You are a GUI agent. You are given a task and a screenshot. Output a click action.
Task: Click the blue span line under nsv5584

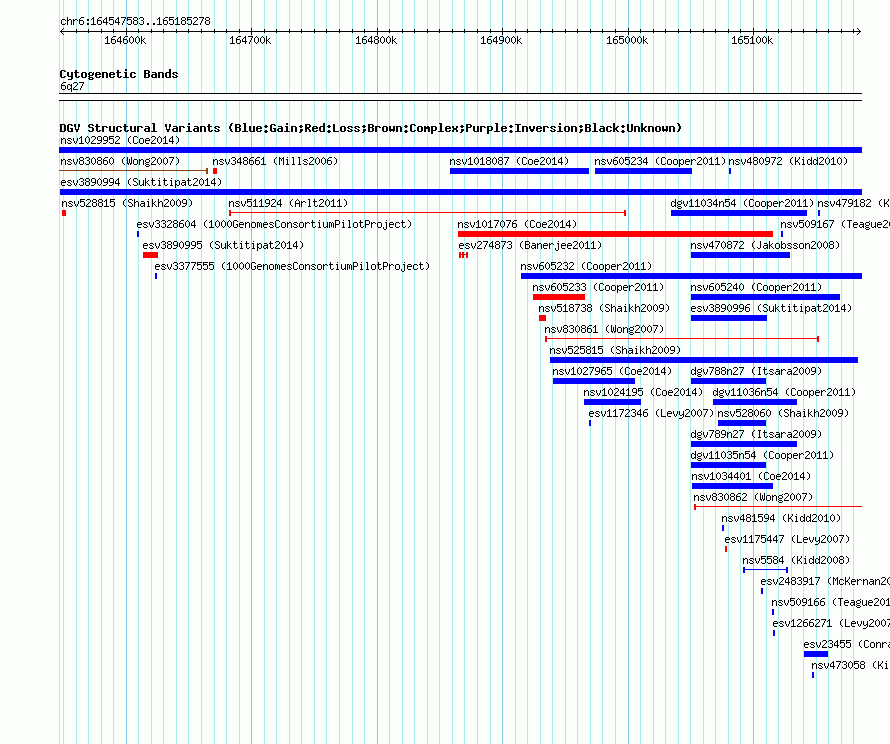tap(766, 570)
